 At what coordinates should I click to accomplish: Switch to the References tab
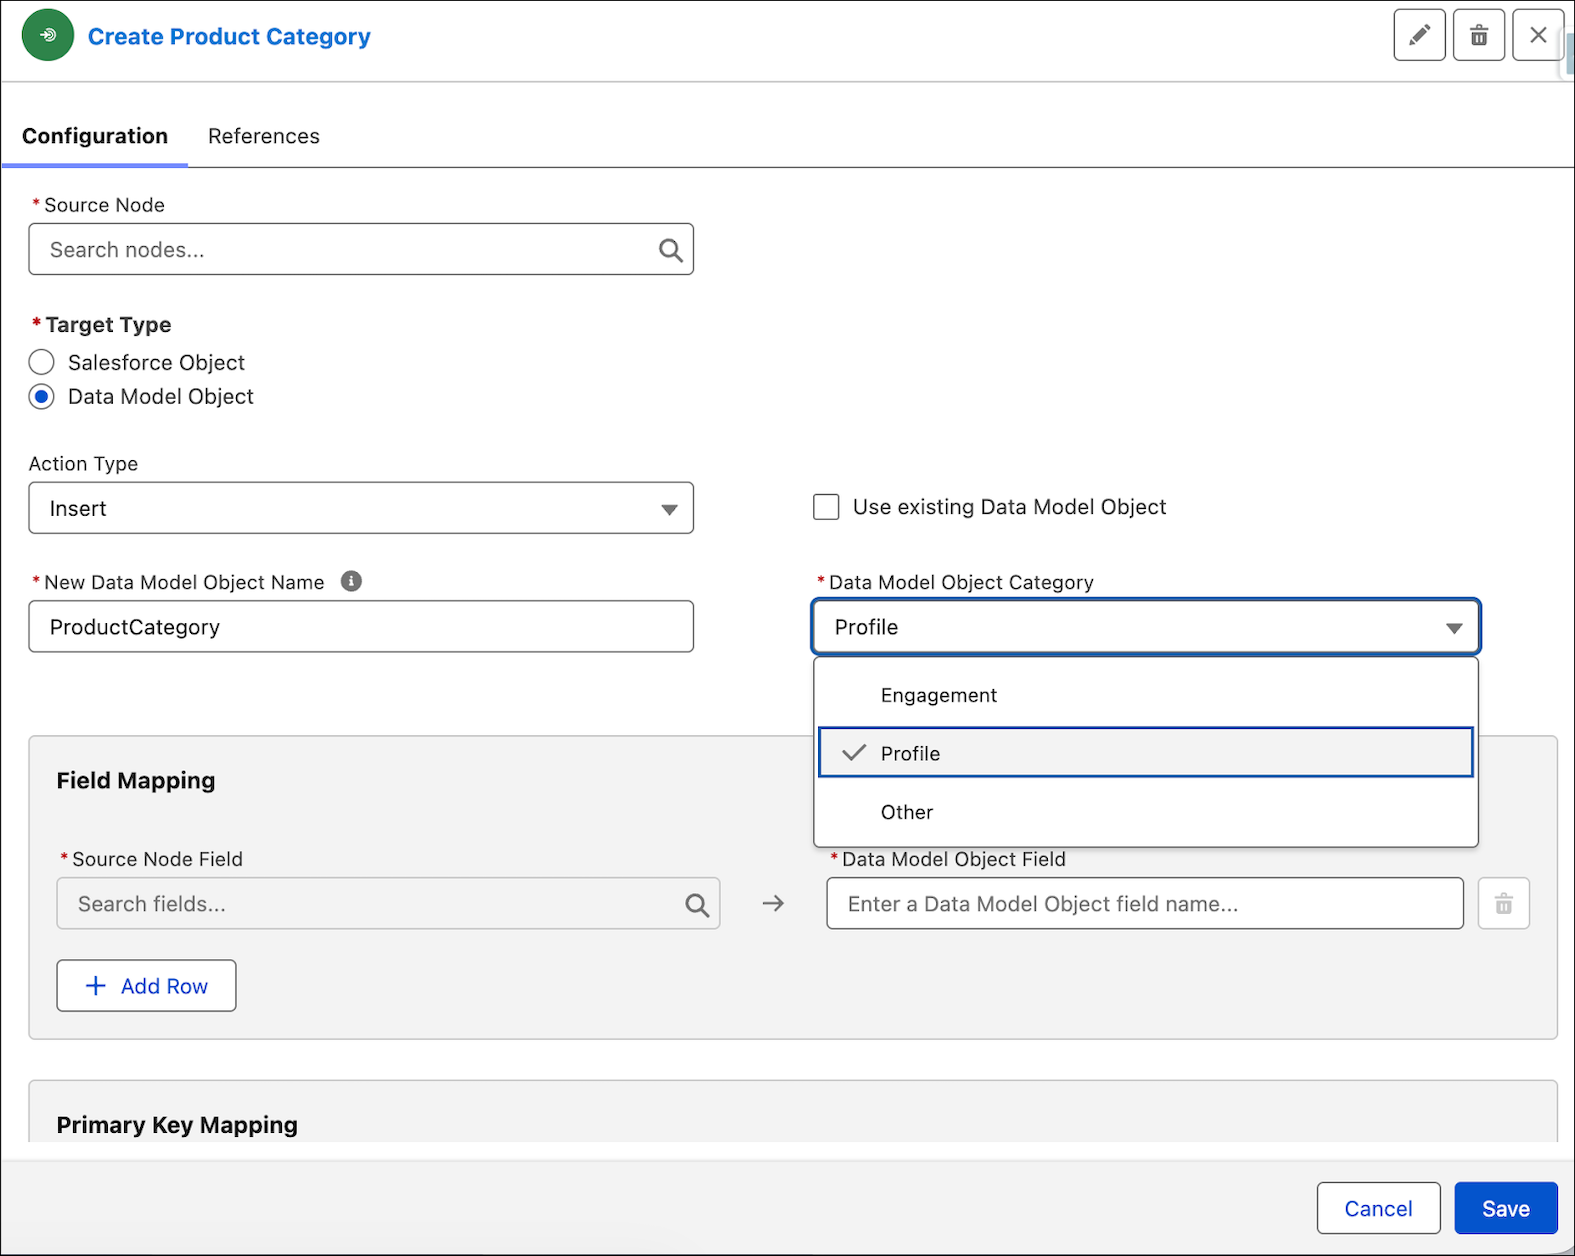point(264,136)
